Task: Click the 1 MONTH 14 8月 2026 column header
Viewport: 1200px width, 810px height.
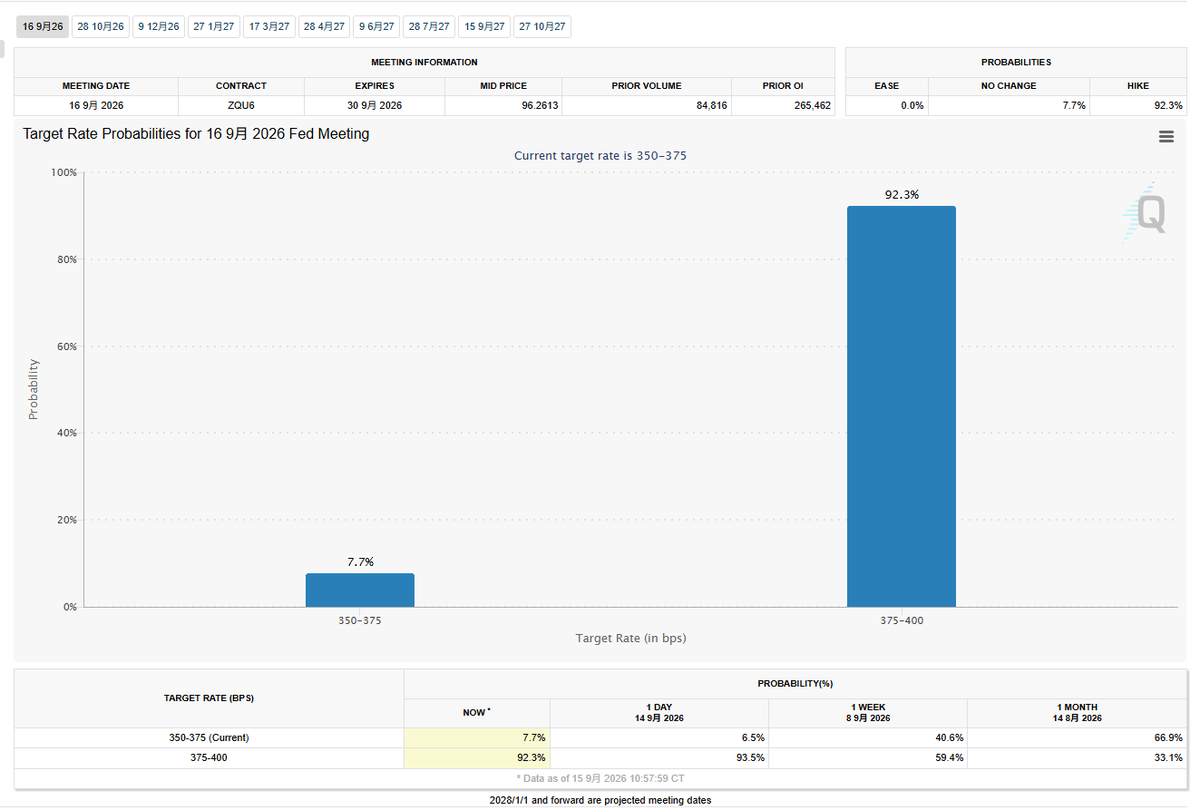Action: [1077, 713]
